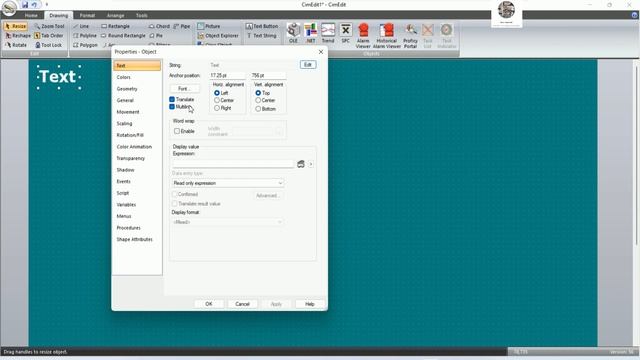Select the Rectangle shape tool
640x360 pixels.
[x=116, y=26]
